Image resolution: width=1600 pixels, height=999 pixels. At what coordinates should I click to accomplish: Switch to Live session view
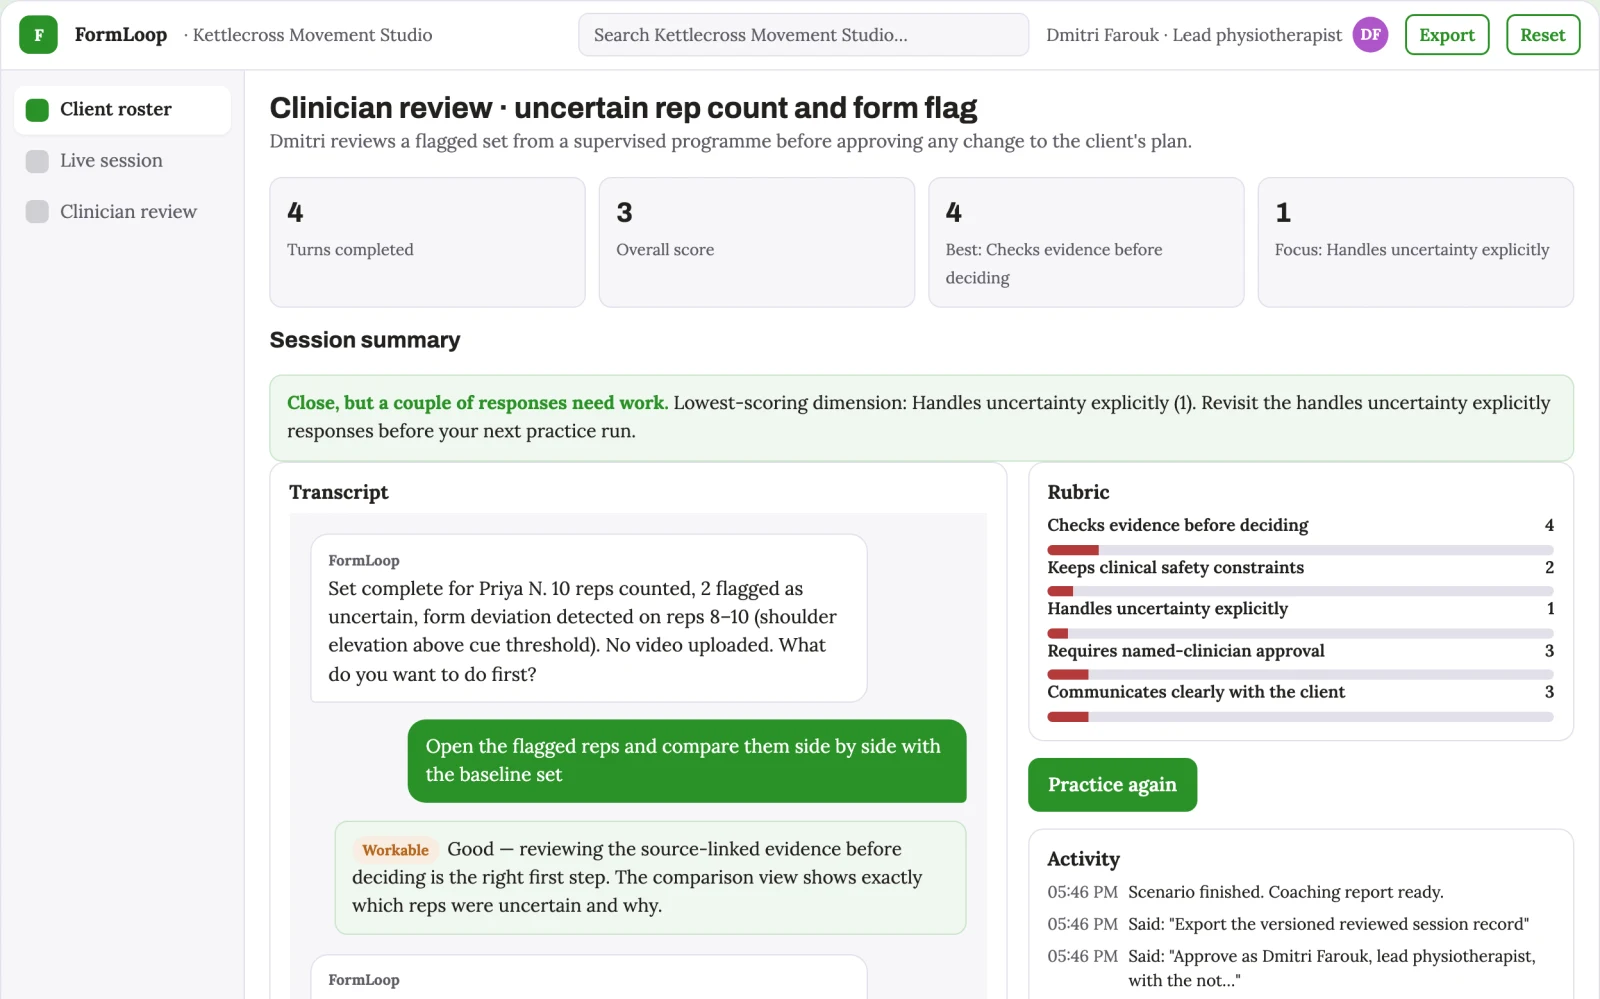[x=122, y=161]
